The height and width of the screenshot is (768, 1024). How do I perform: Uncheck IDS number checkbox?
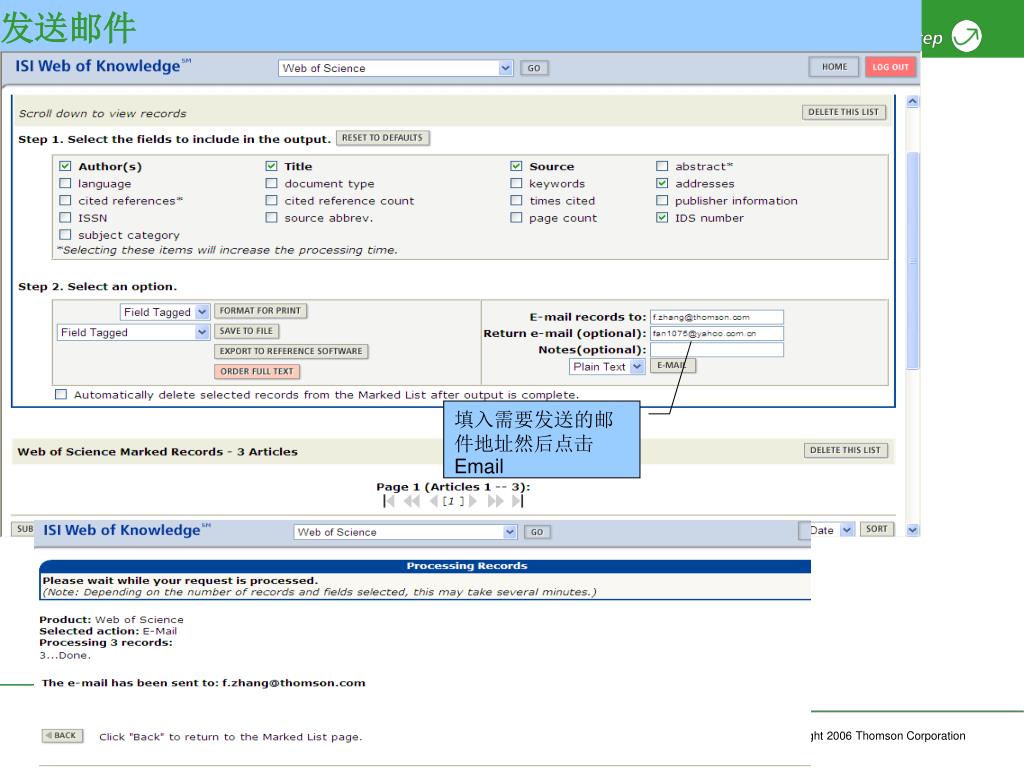tap(662, 217)
